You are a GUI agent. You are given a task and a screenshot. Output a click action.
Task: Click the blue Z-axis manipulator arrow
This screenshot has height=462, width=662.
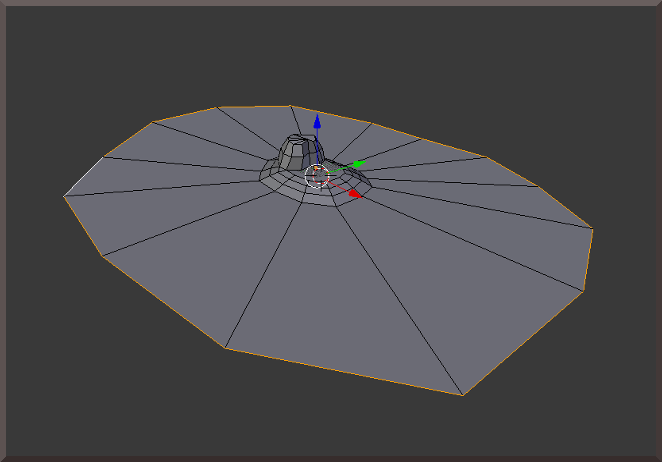coord(317,122)
